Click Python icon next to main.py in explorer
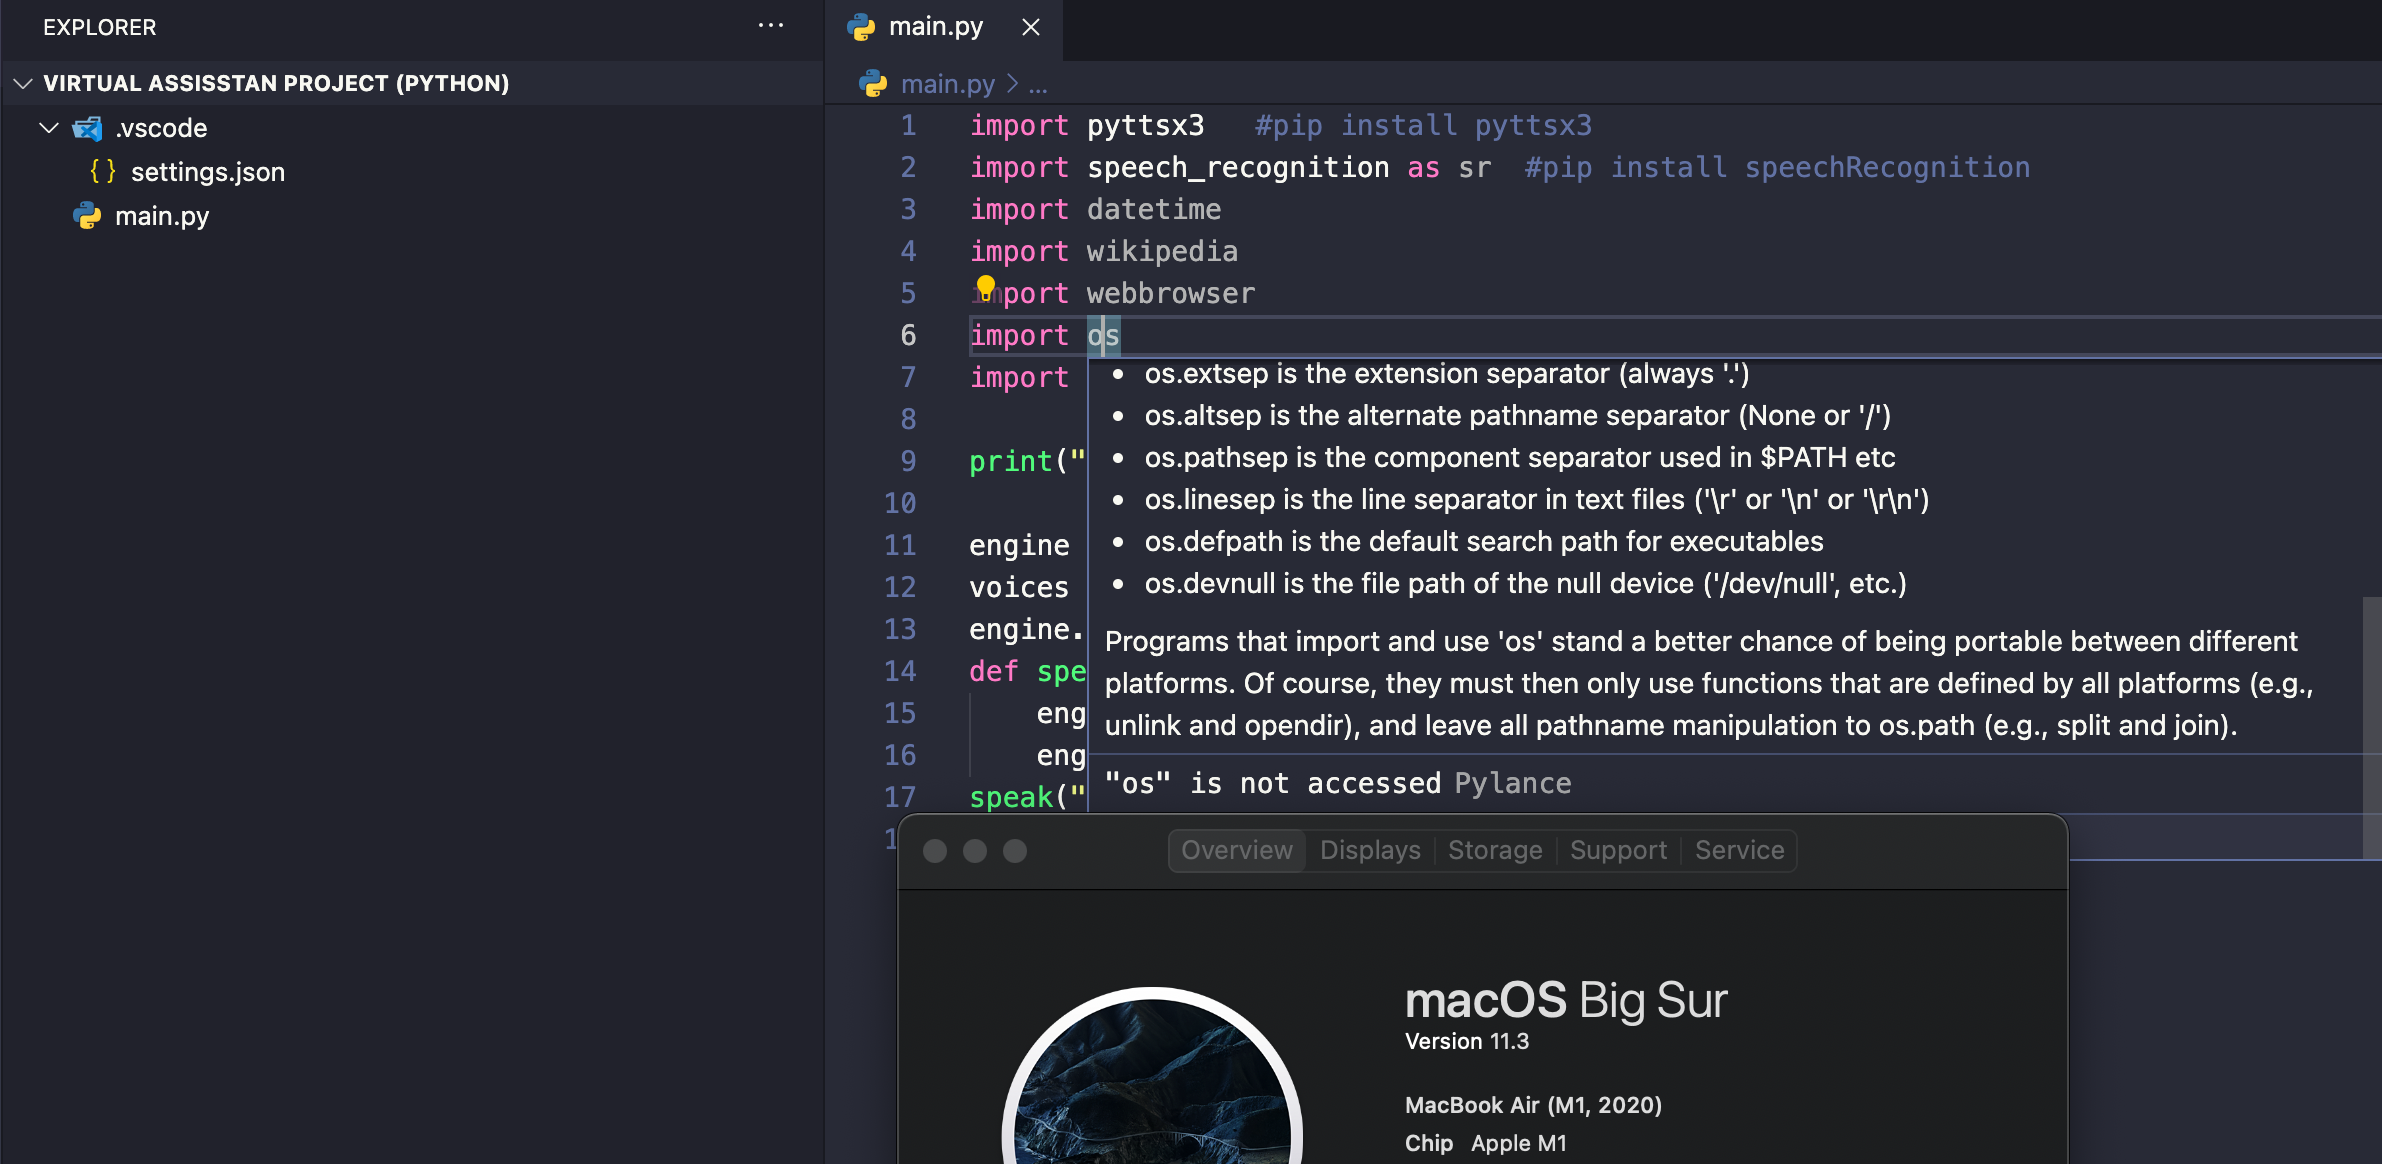Screen dimensions: 2382x1164 (x=88, y=216)
